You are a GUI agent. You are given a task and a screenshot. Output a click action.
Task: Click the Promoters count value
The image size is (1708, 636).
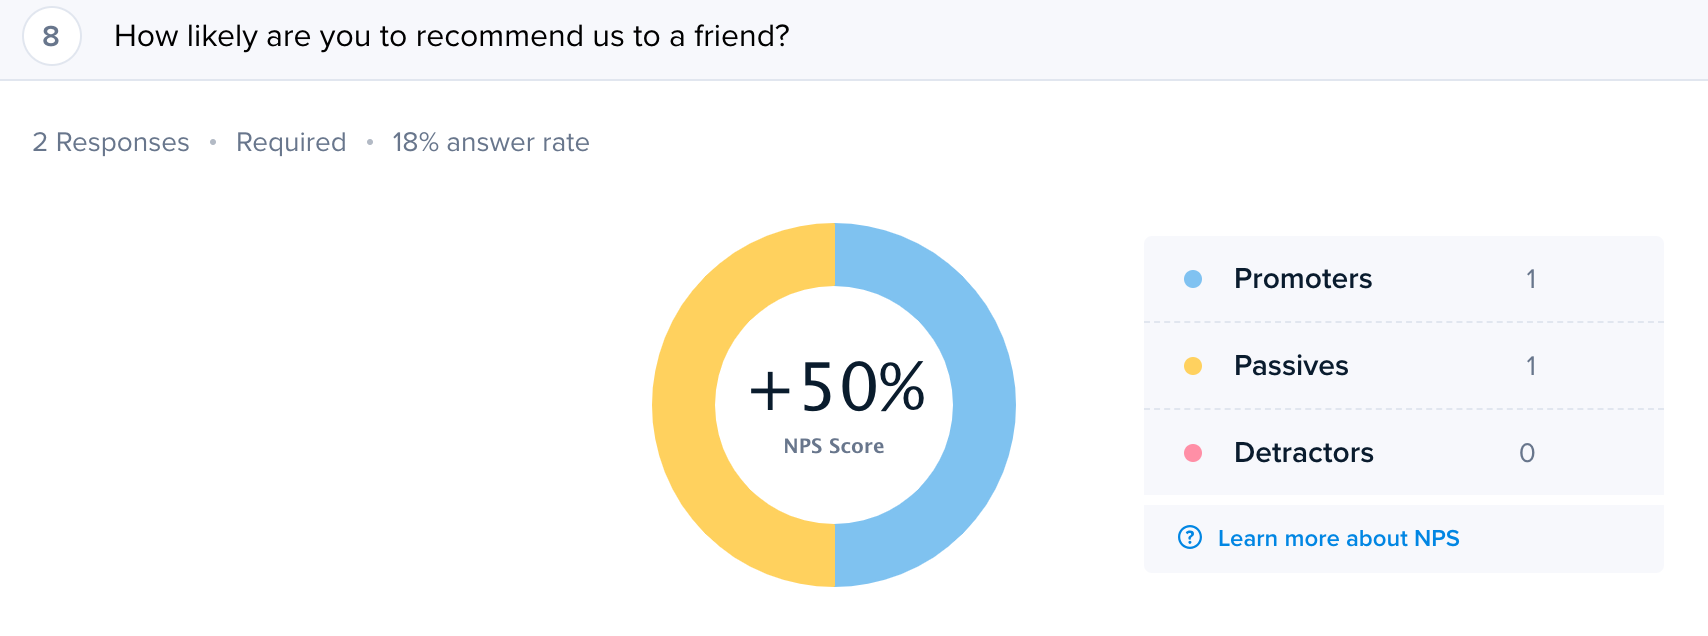pos(1531,279)
